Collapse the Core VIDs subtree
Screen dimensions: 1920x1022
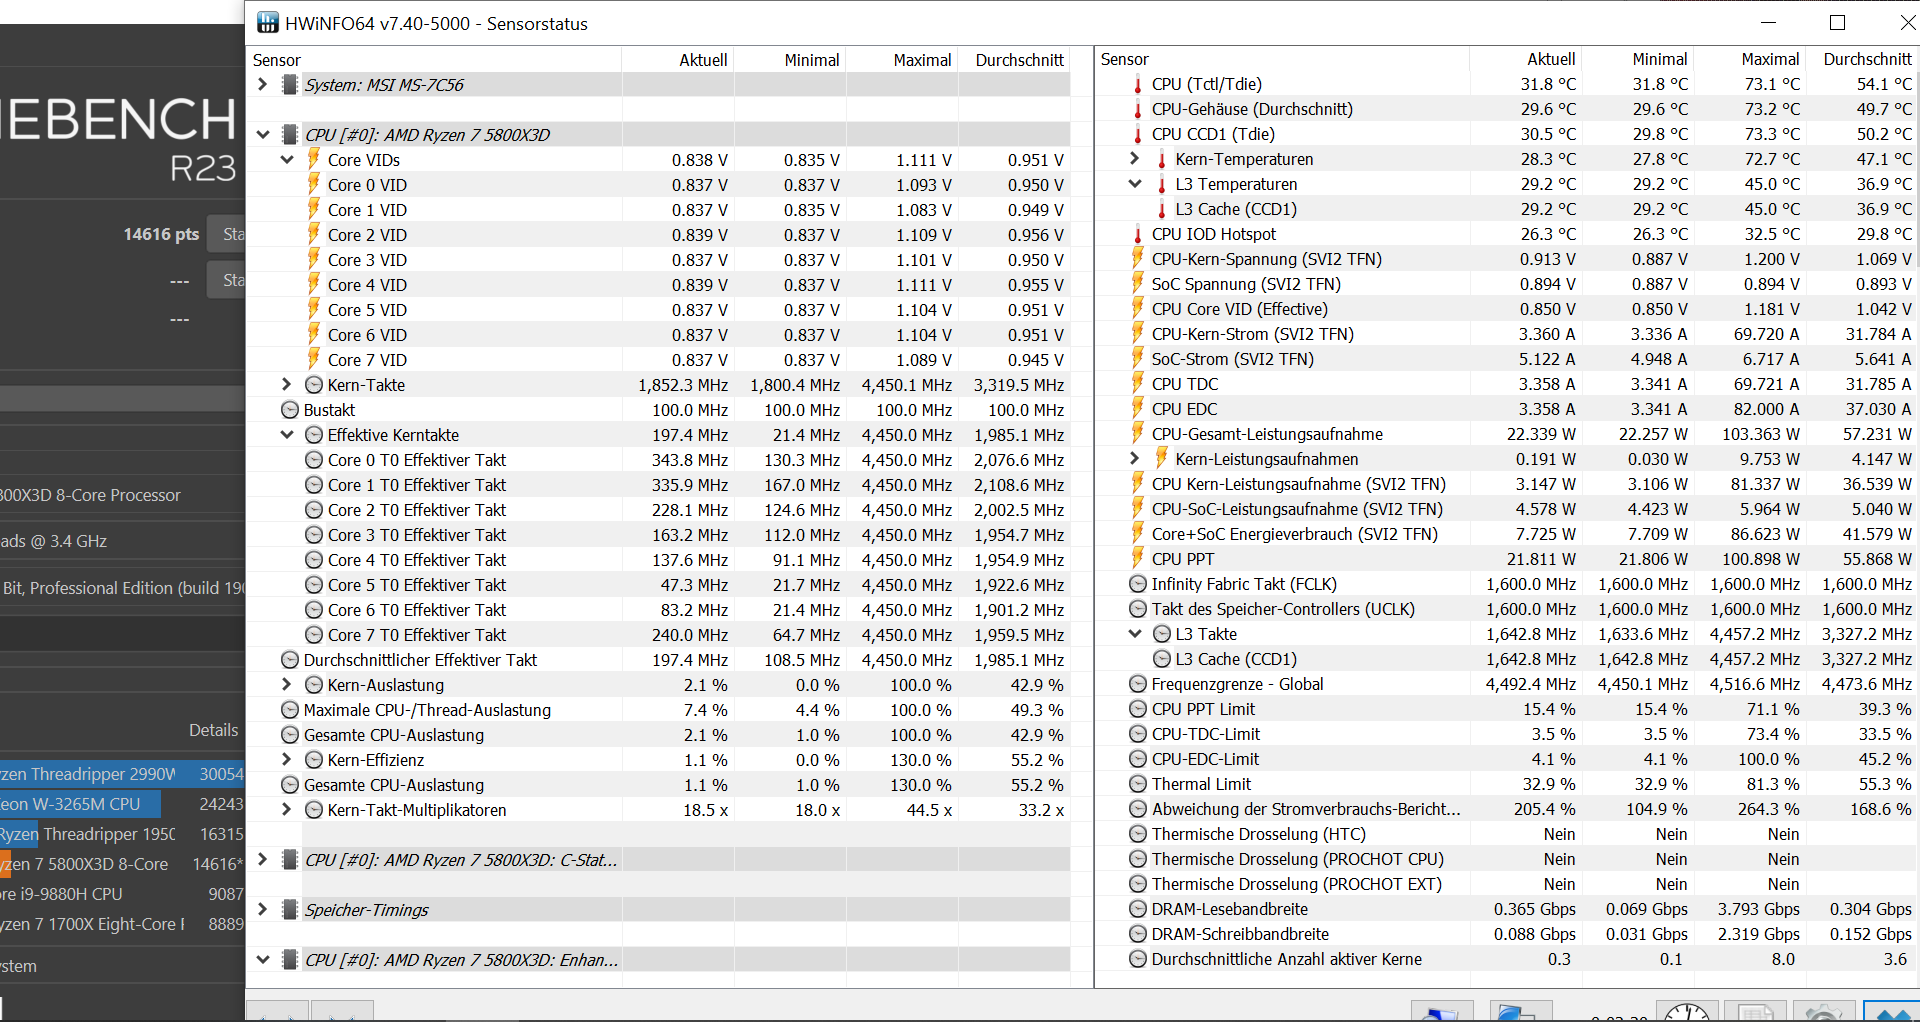pos(287,159)
